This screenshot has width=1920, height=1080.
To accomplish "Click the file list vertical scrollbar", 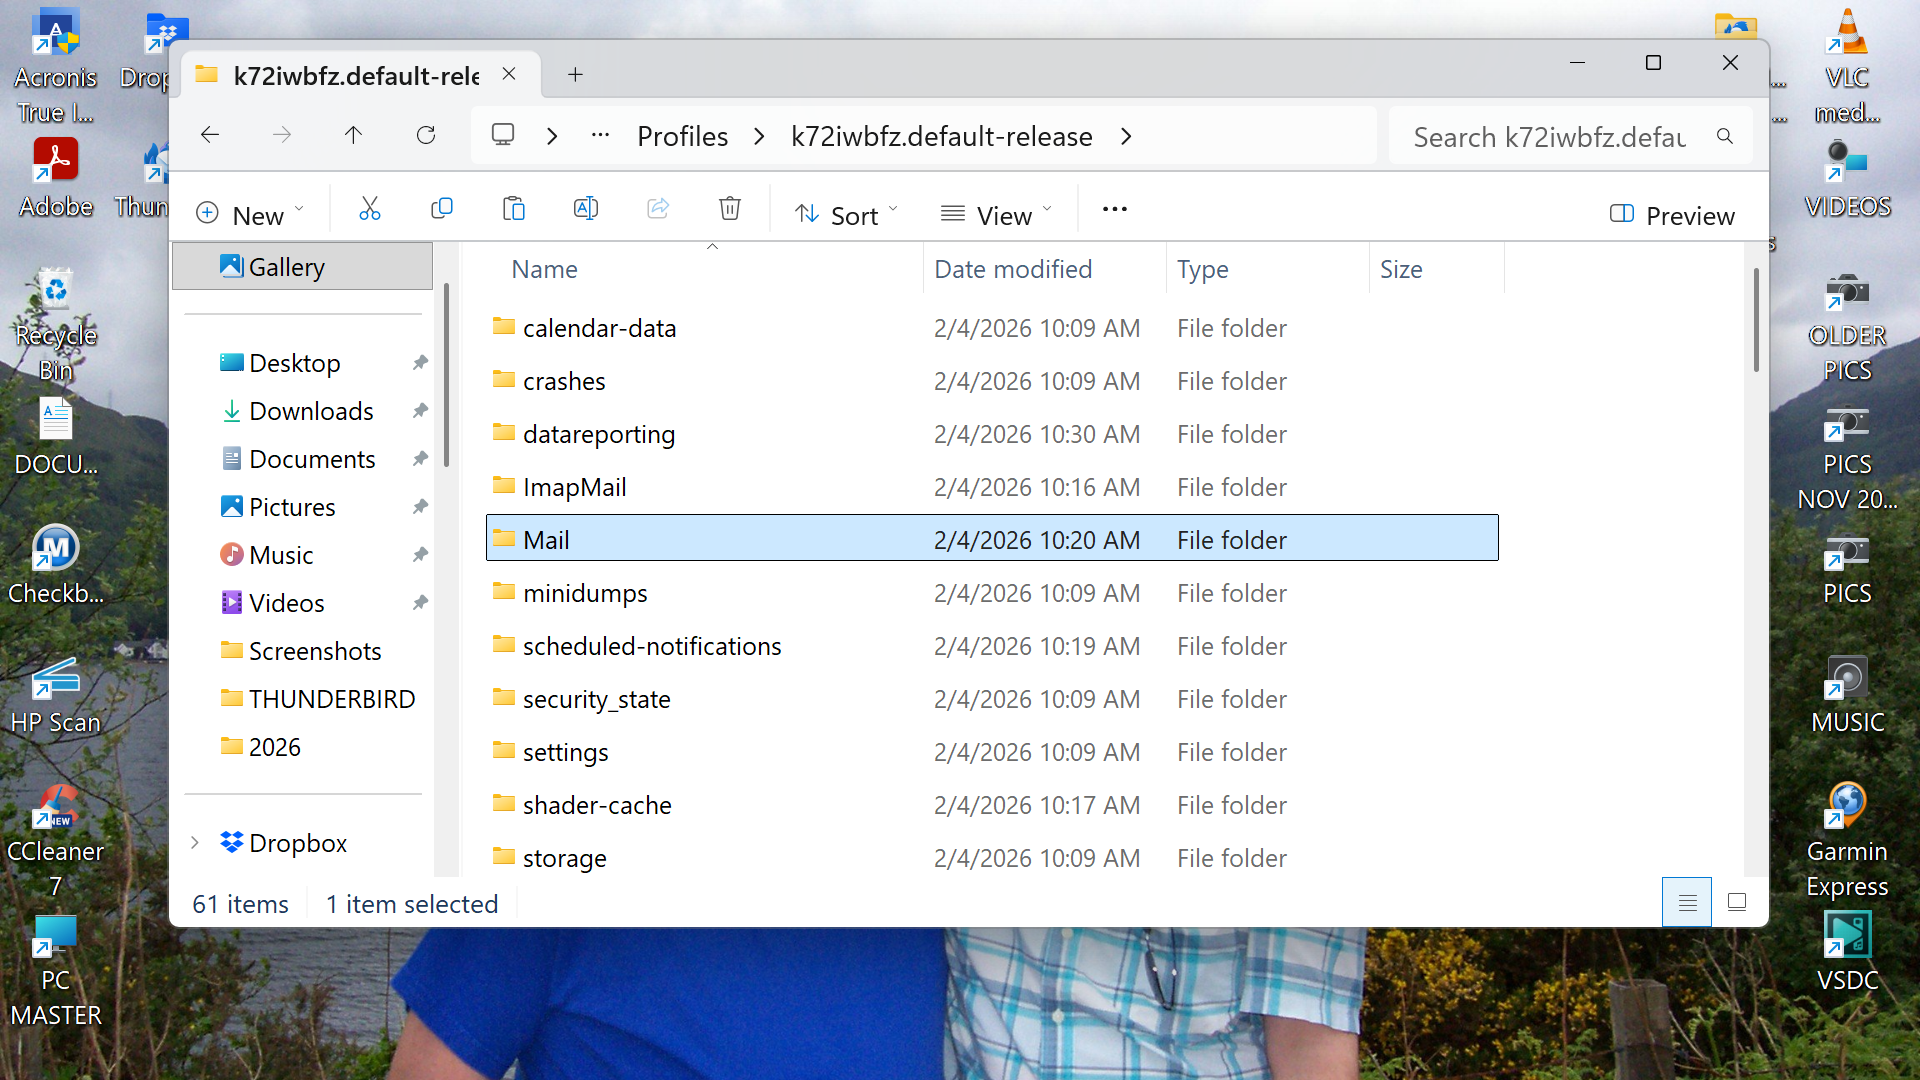I will tap(1755, 320).
